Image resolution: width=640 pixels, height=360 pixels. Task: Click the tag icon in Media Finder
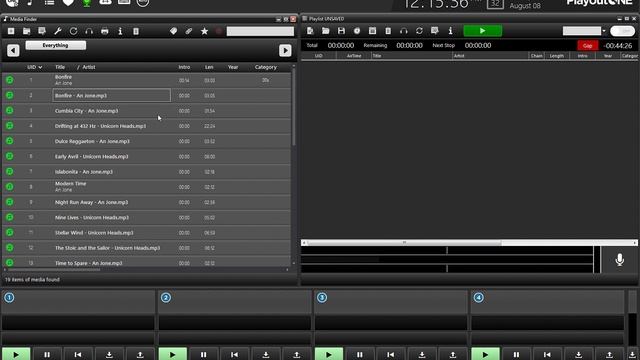tap(173, 31)
